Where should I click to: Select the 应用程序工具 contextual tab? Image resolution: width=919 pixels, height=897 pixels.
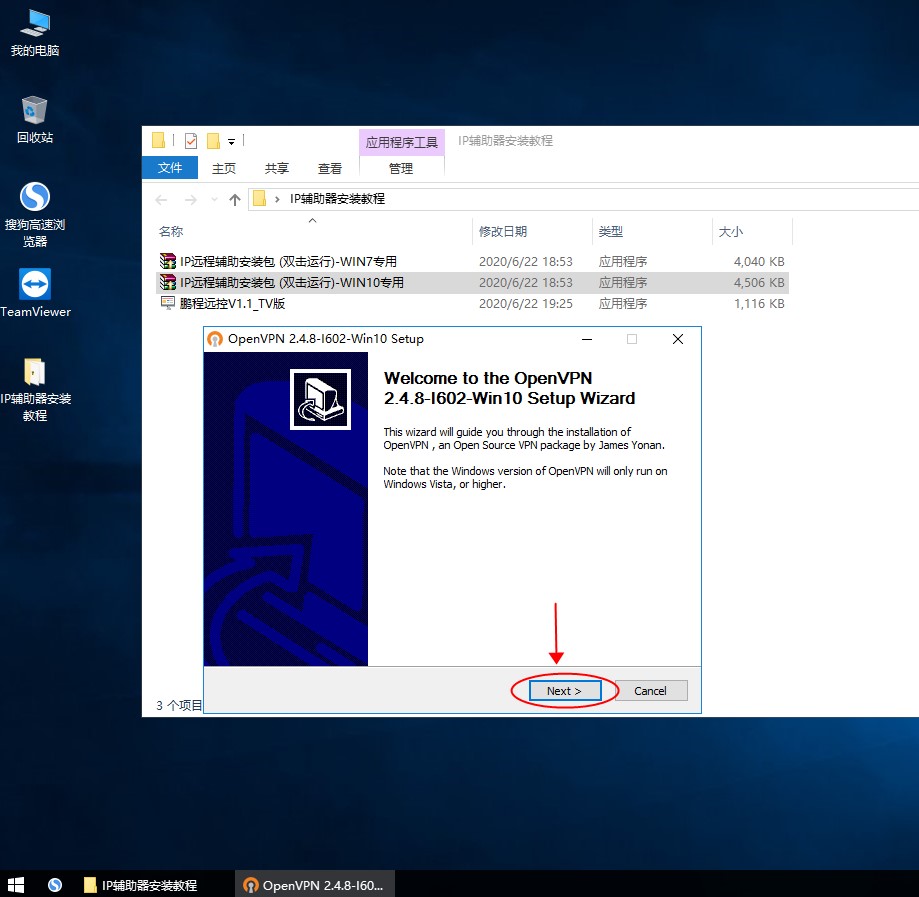[x=401, y=142]
